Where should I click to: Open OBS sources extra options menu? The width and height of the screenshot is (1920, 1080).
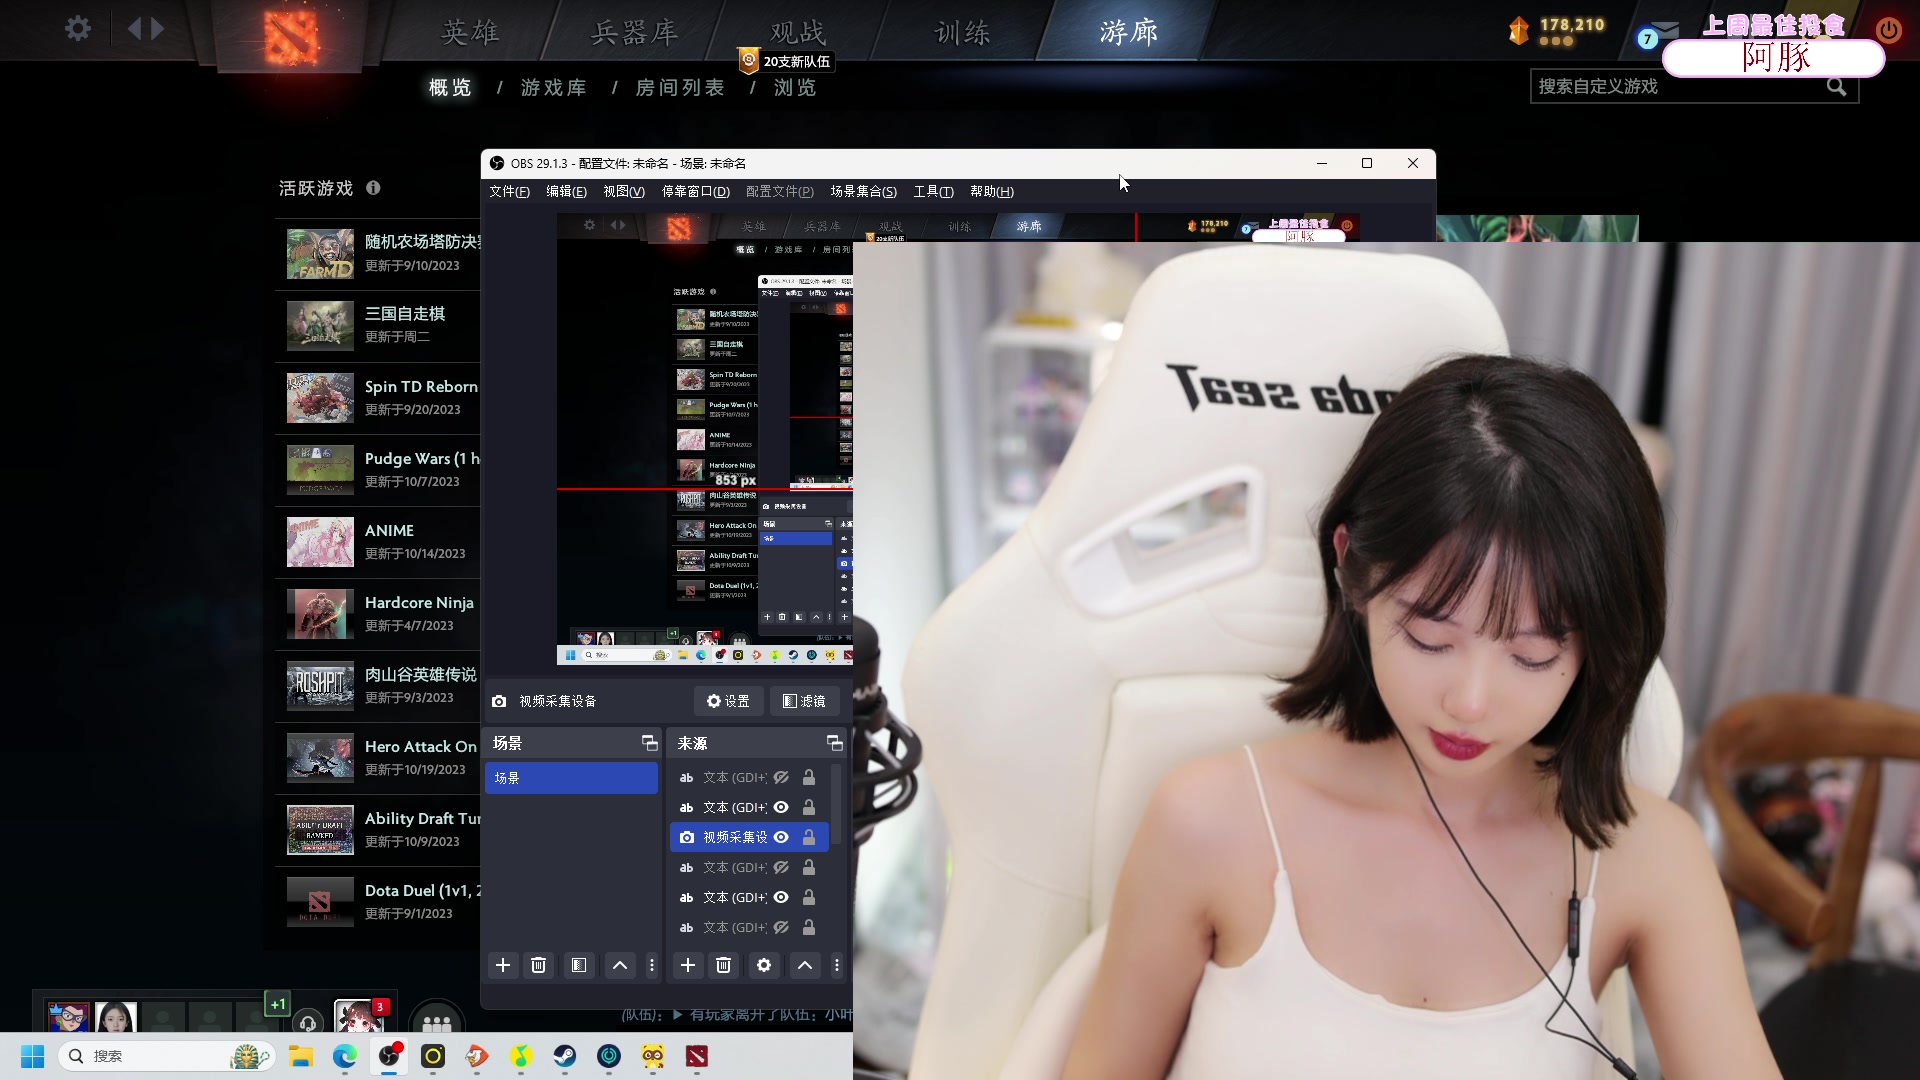[837, 965]
